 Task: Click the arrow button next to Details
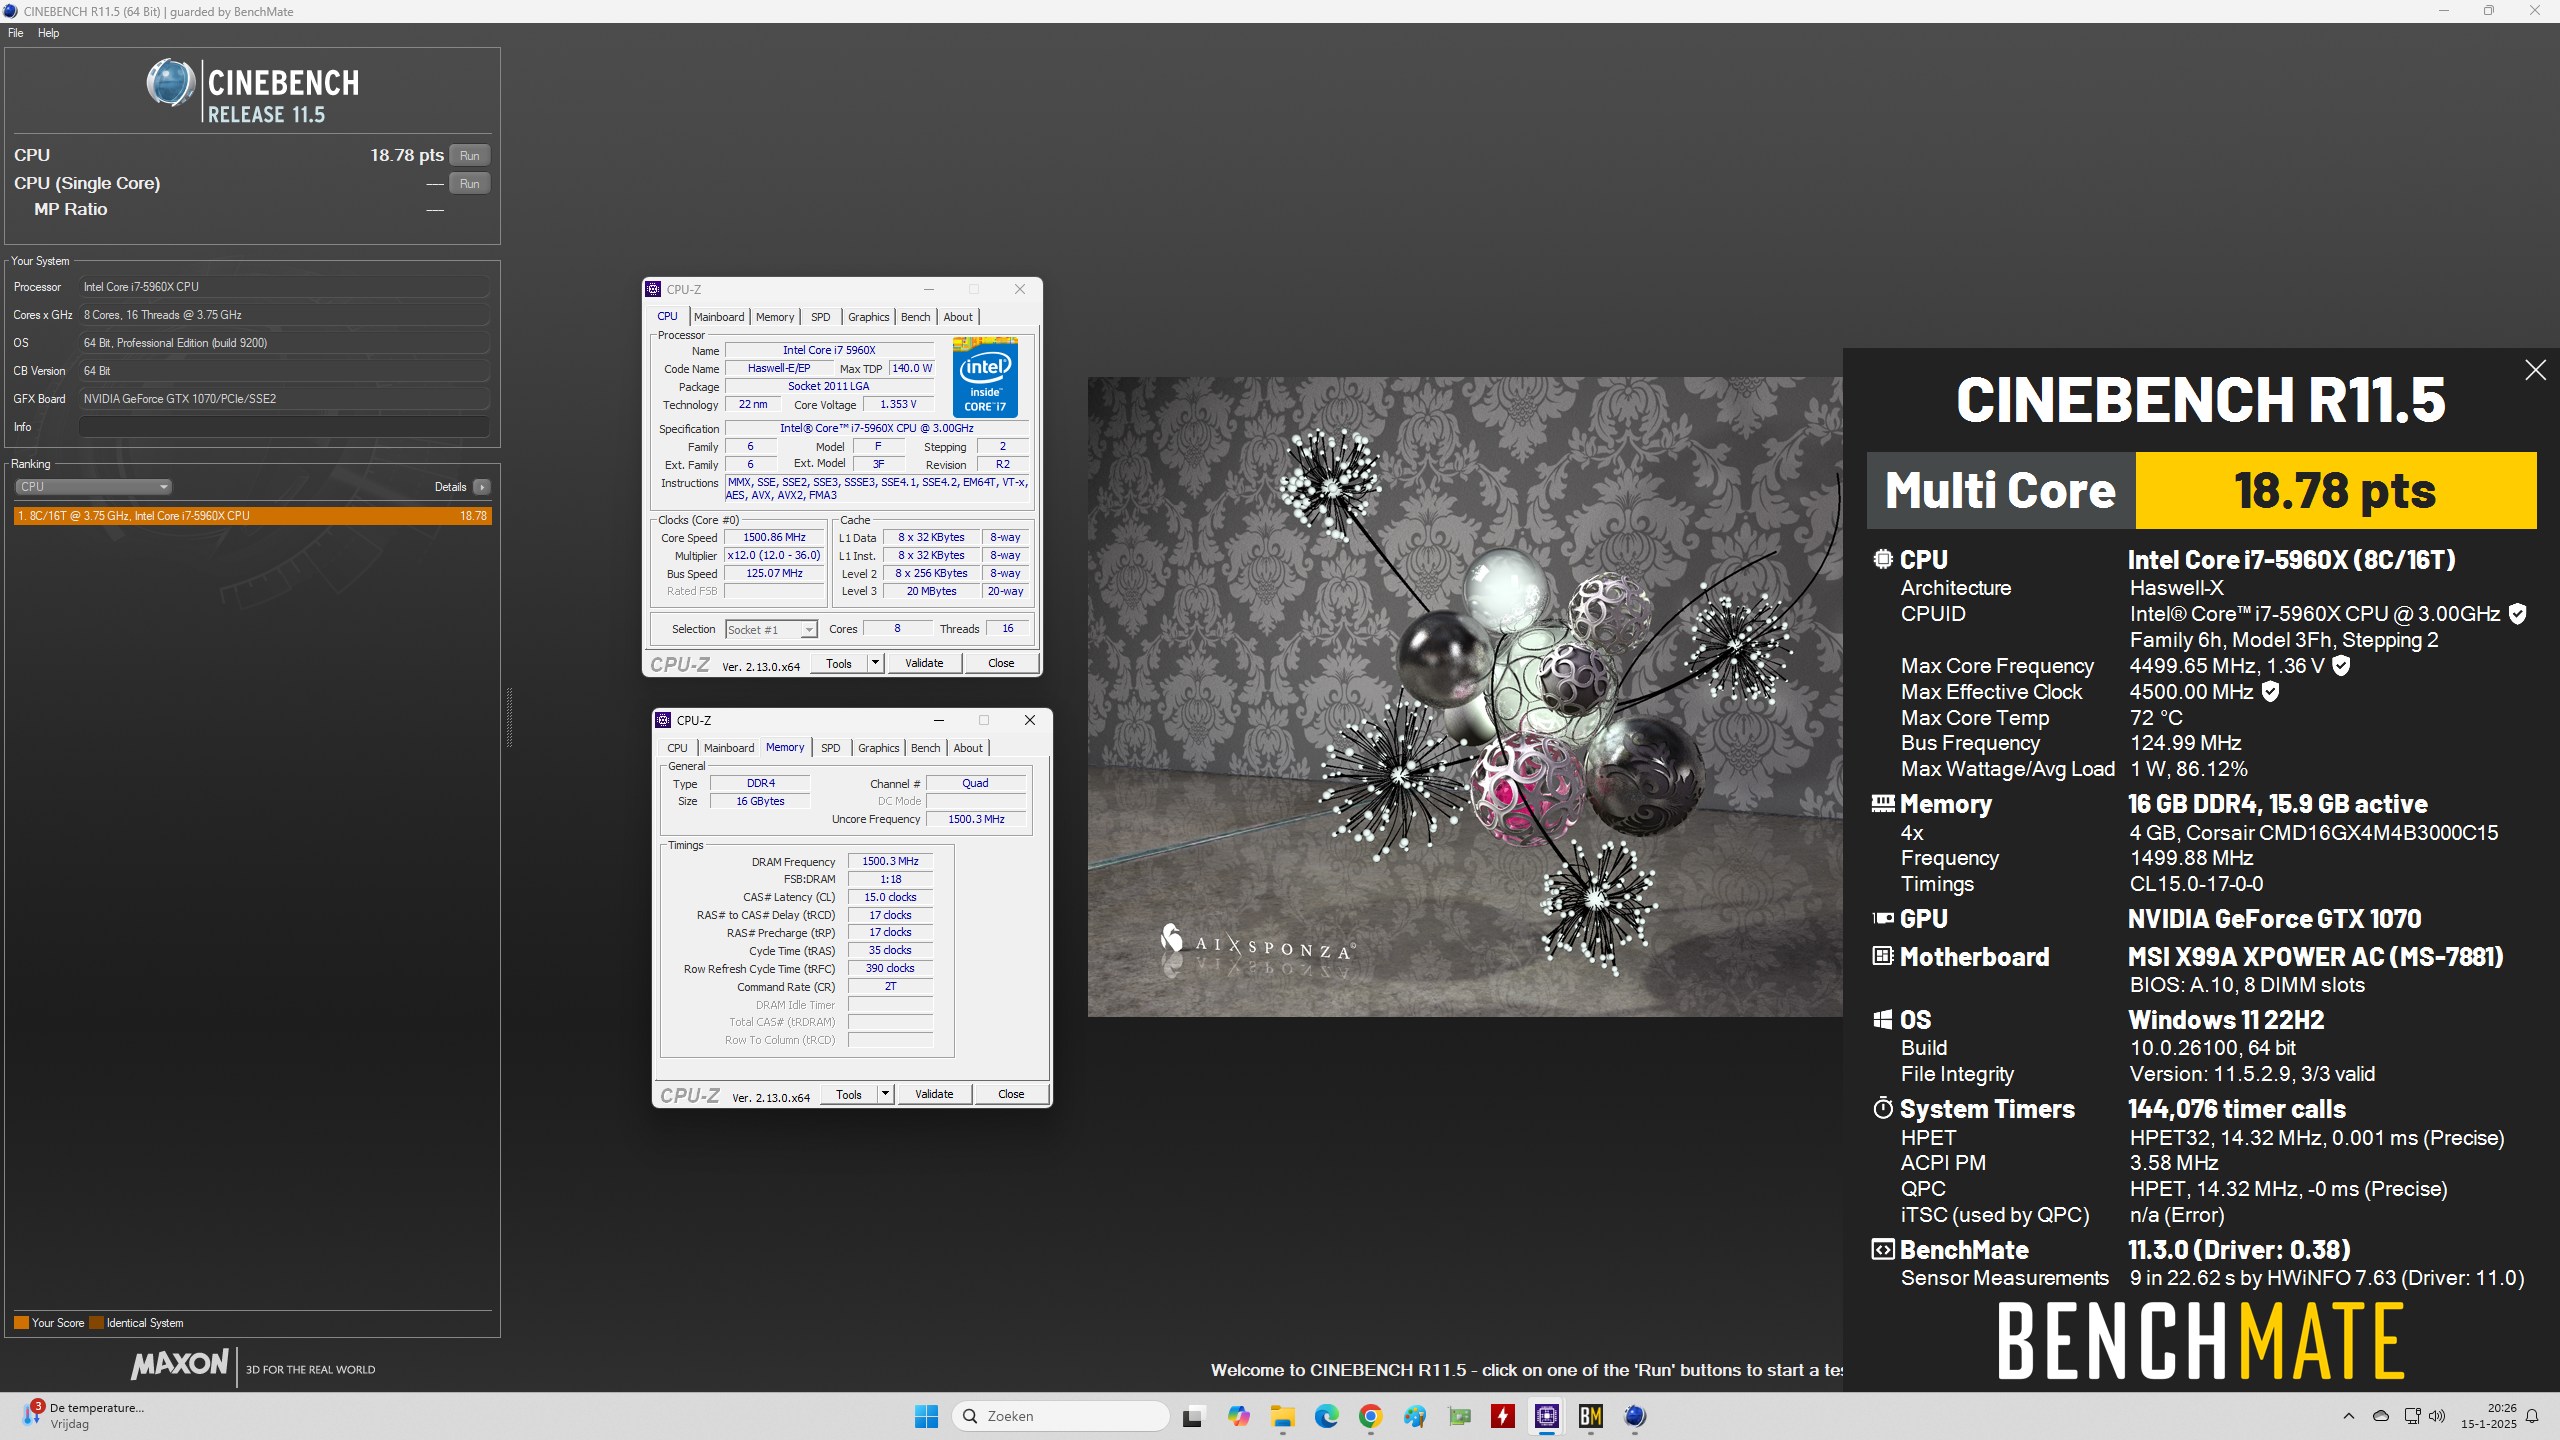click(x=482, y=487)
